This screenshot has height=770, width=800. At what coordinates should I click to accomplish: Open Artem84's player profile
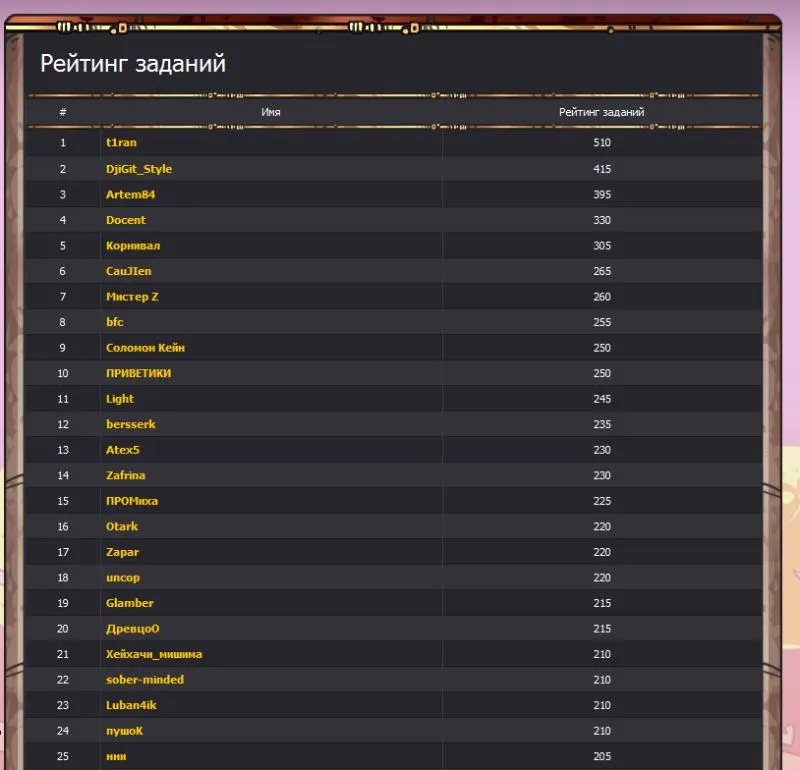[130, 194]
